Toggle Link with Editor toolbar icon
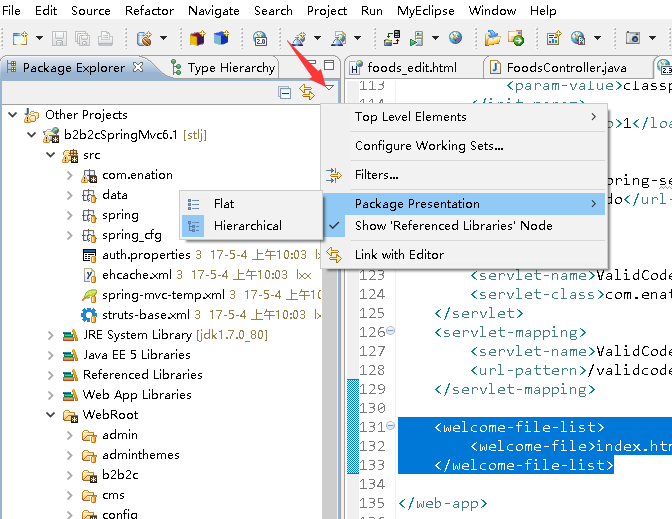The width and height of the screenshot is (672, 519). 307,92
